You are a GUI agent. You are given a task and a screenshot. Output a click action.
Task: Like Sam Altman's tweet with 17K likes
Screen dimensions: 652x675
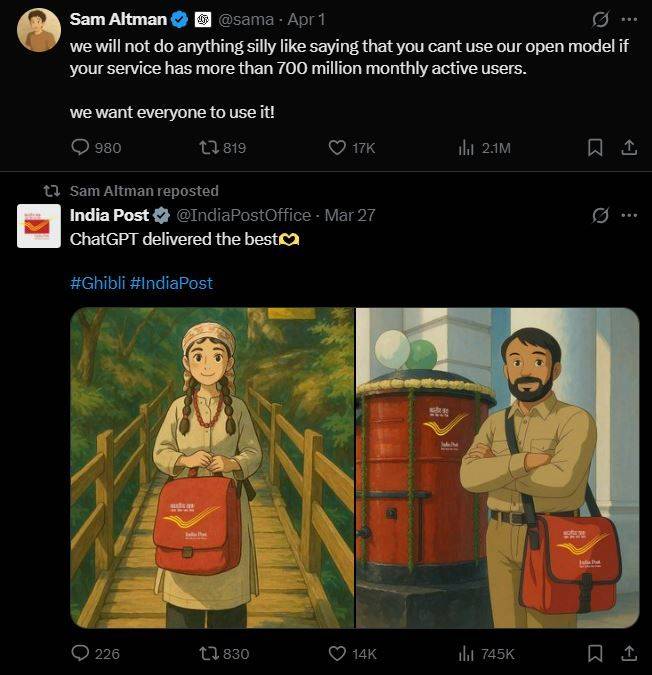click(338, 148)
